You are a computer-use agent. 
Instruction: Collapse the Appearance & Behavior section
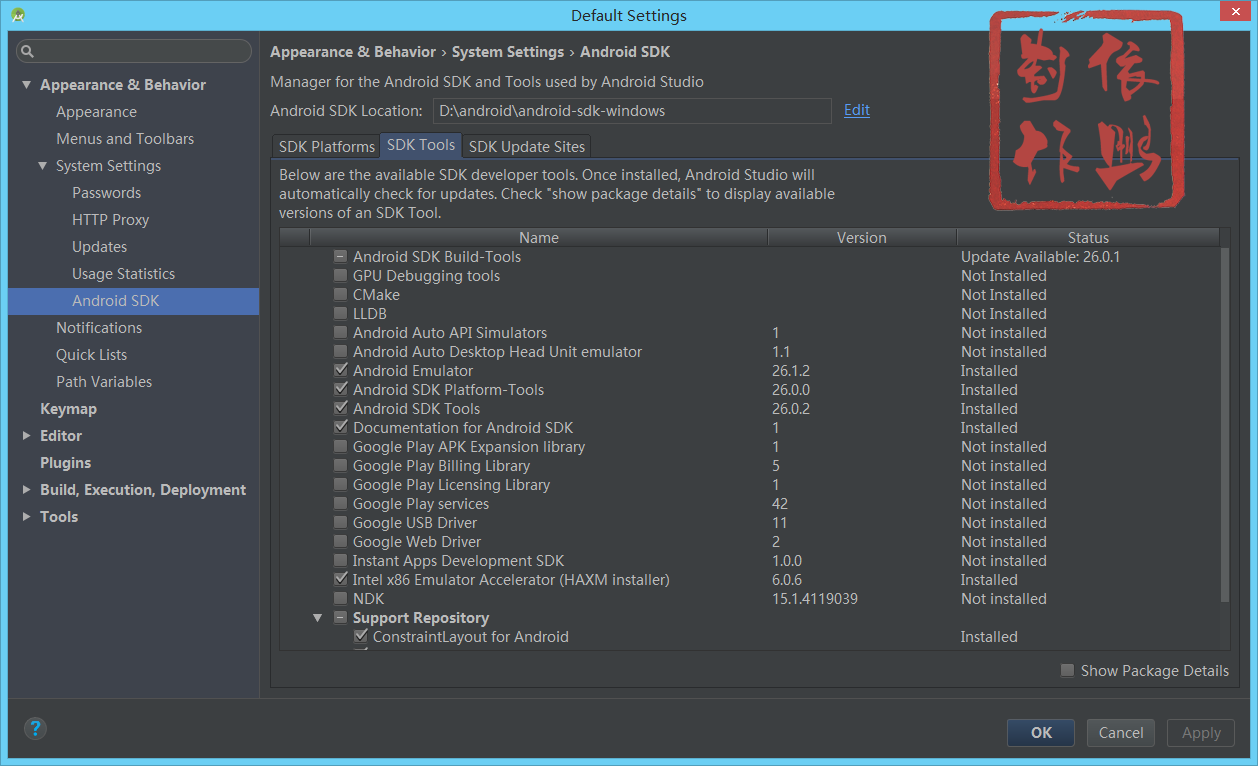point(26,85)
